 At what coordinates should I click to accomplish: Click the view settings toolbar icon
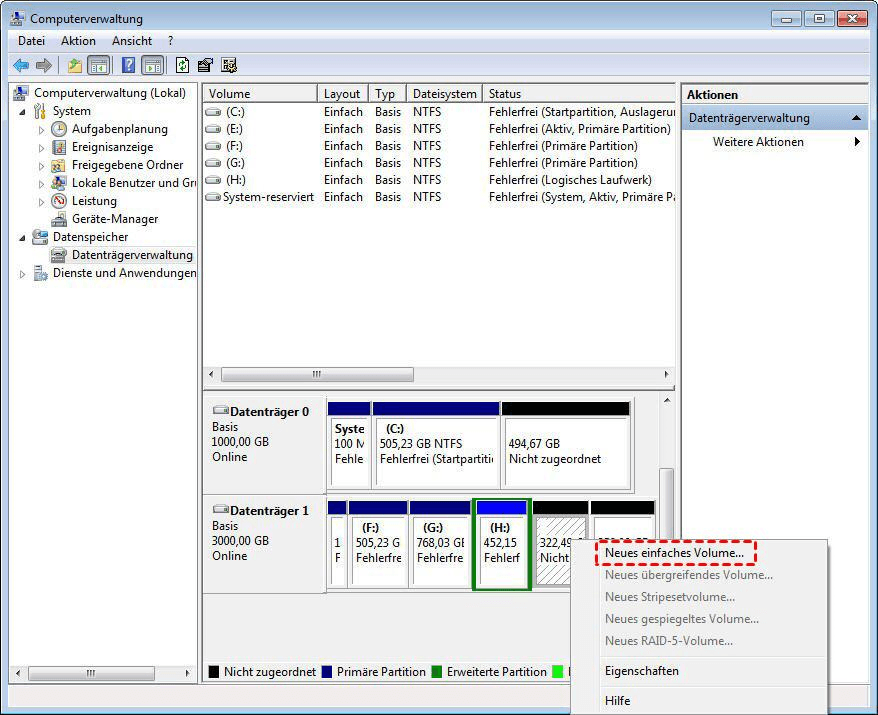click(x=228, y=66)
